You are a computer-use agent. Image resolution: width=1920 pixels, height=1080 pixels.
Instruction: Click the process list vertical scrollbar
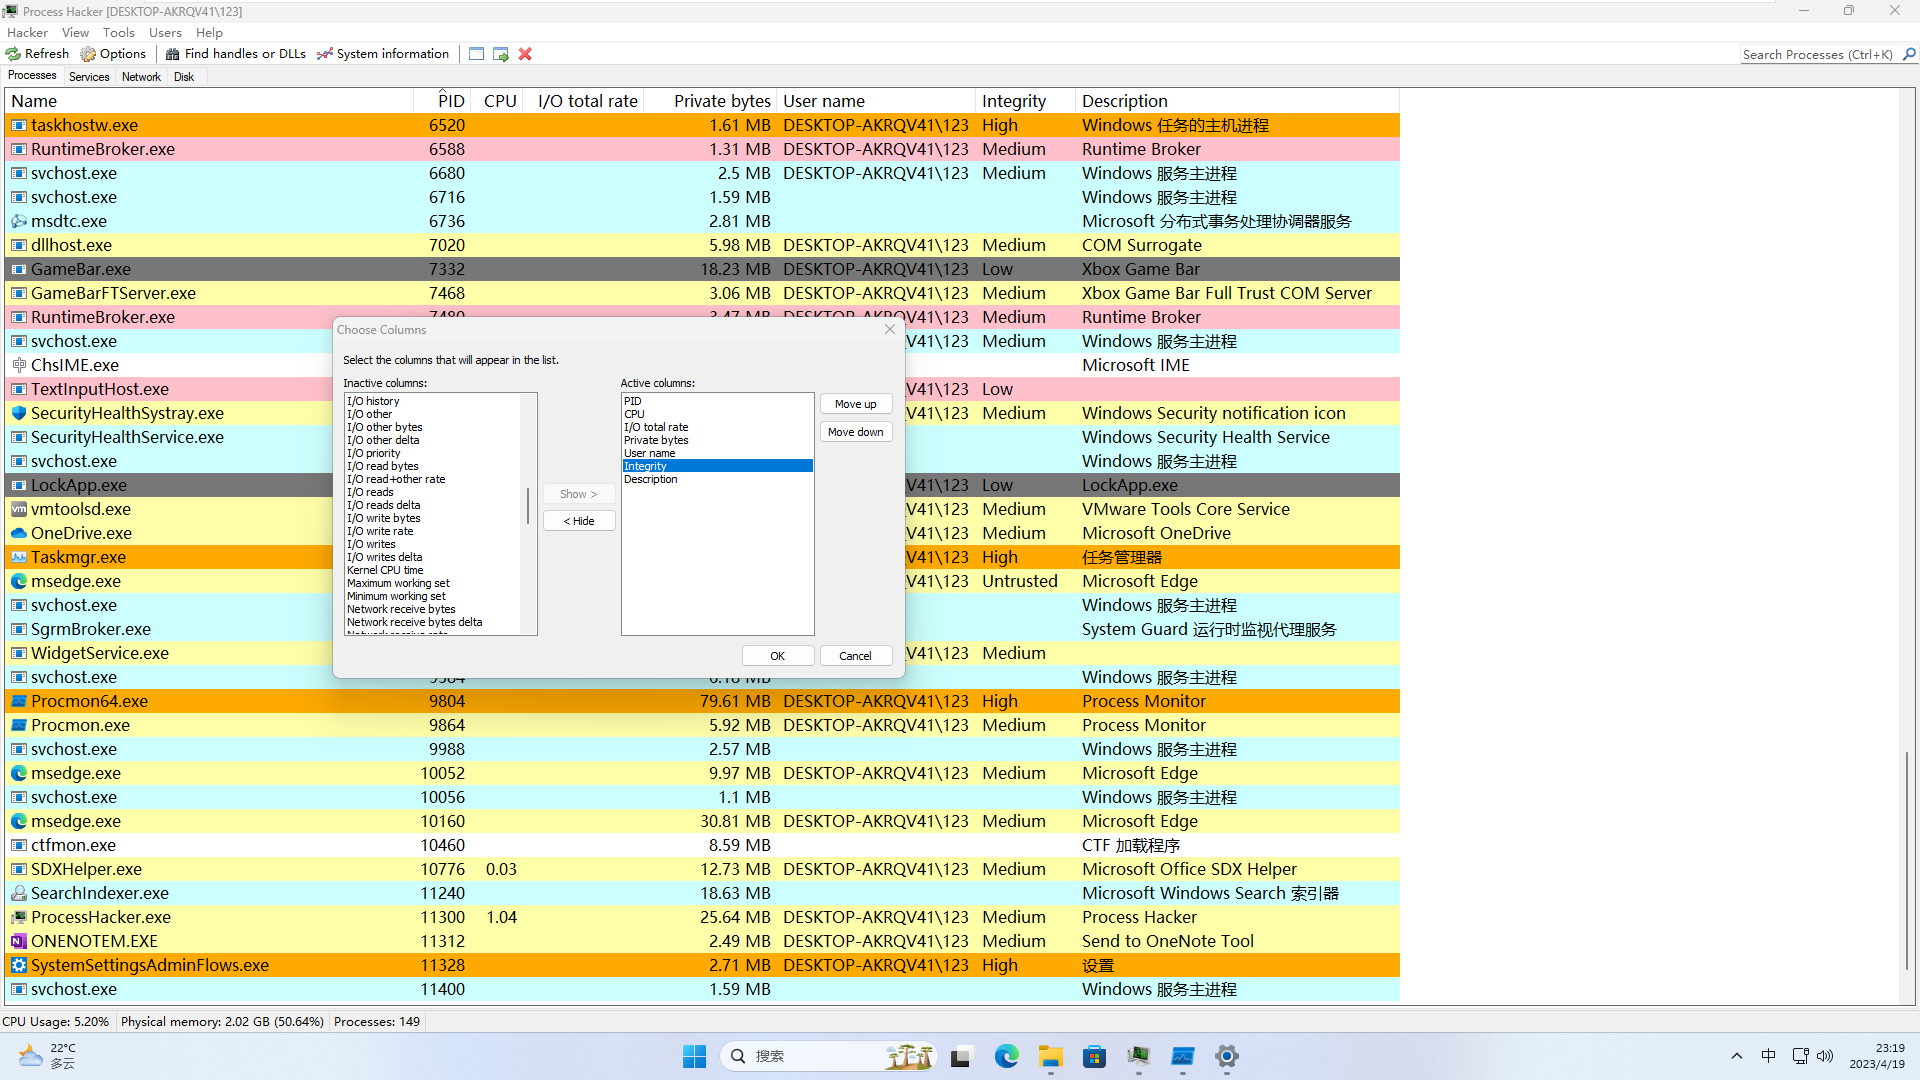click(1907, 860)
